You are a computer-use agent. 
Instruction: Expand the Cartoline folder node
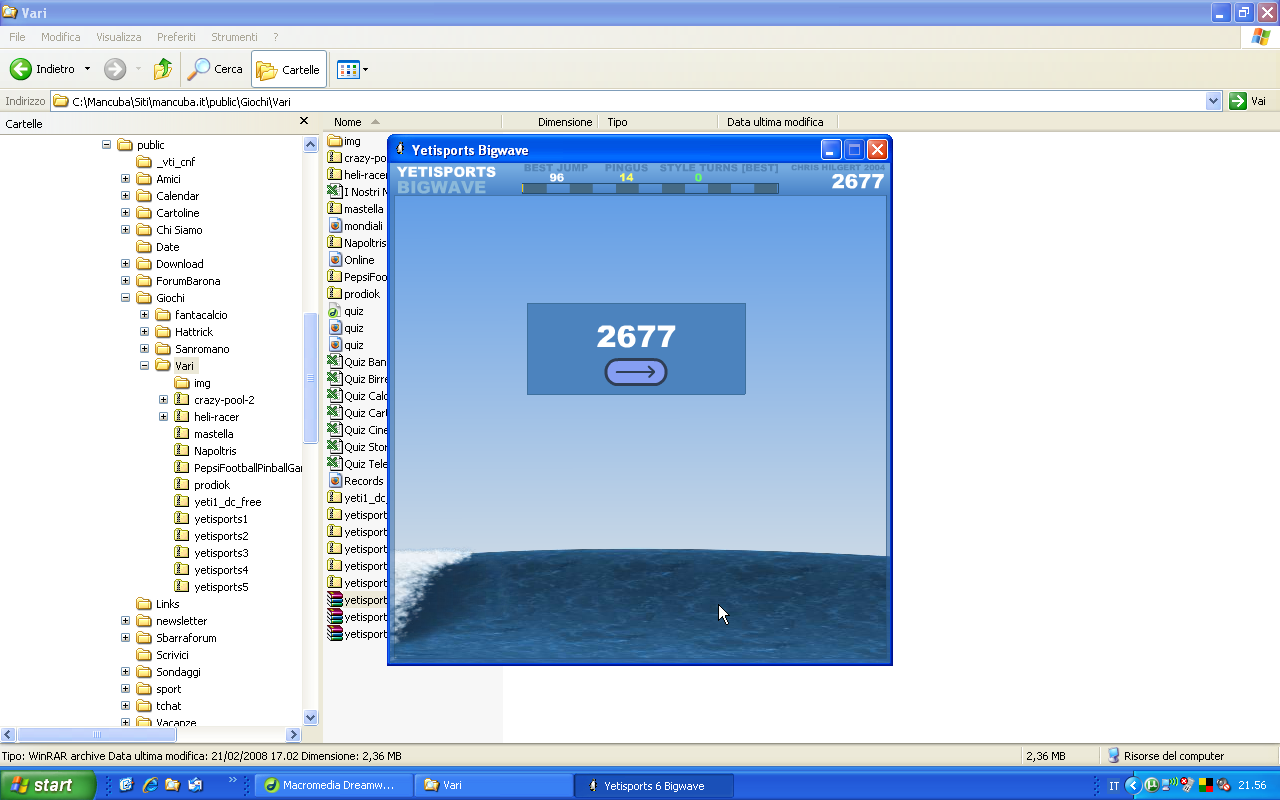pyautogui.click(x=125, y=213)
